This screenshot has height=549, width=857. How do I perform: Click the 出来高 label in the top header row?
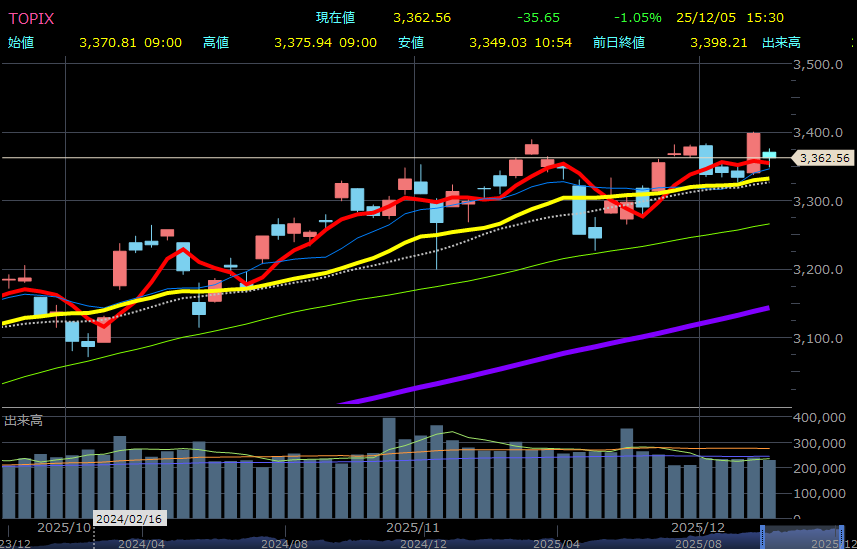781,43
